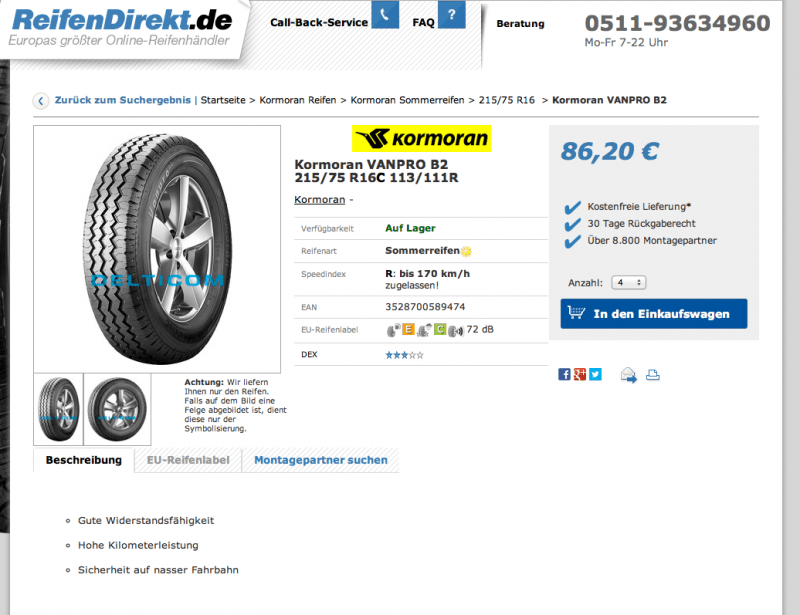Open Montagepartner suchen tab
Screen dimensions: 800x615
pos(320,460)
